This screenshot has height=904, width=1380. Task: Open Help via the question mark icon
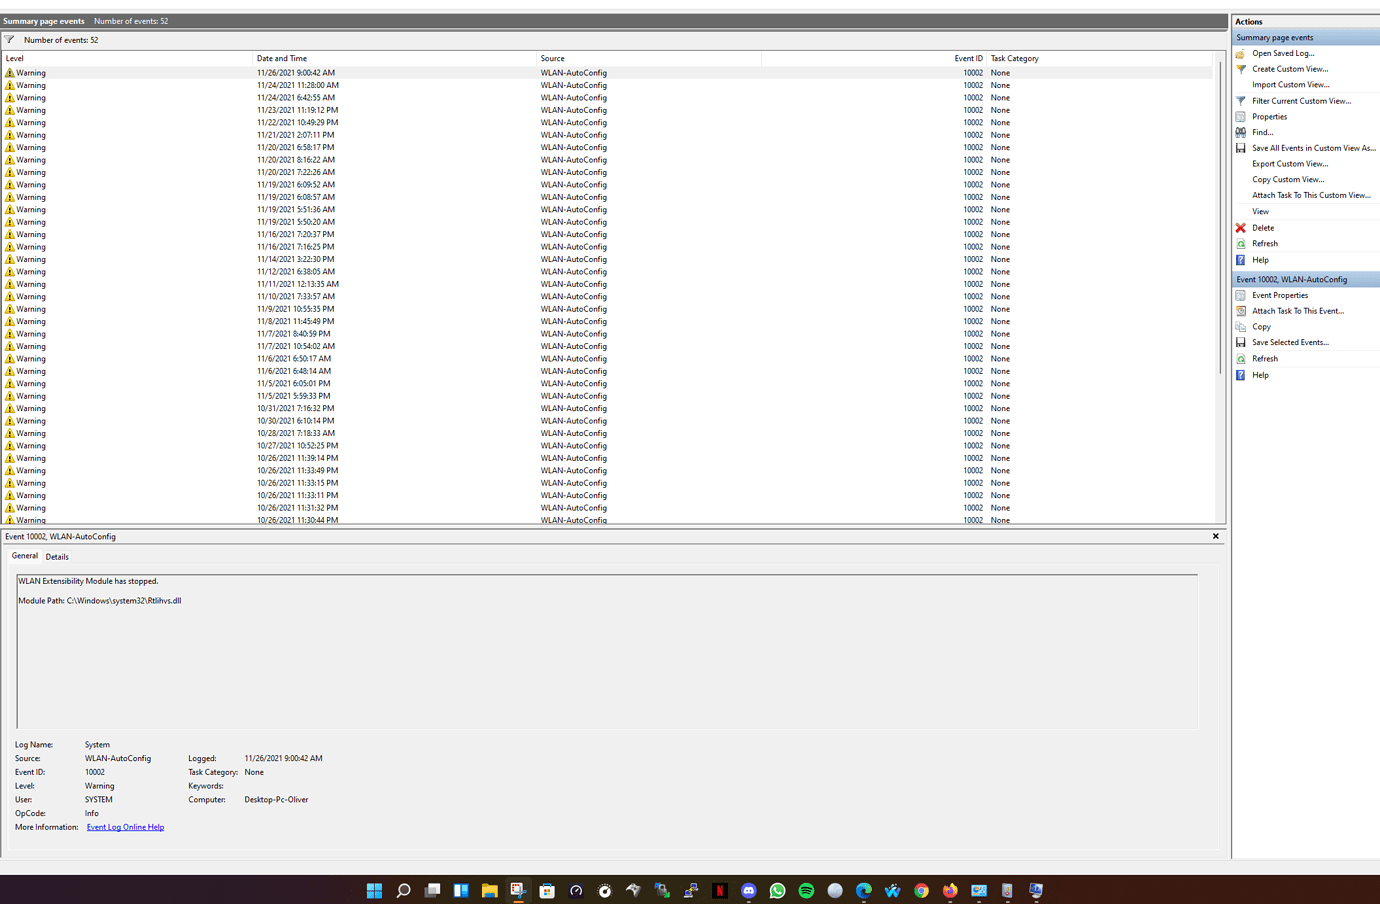[x=1240, y=259]
